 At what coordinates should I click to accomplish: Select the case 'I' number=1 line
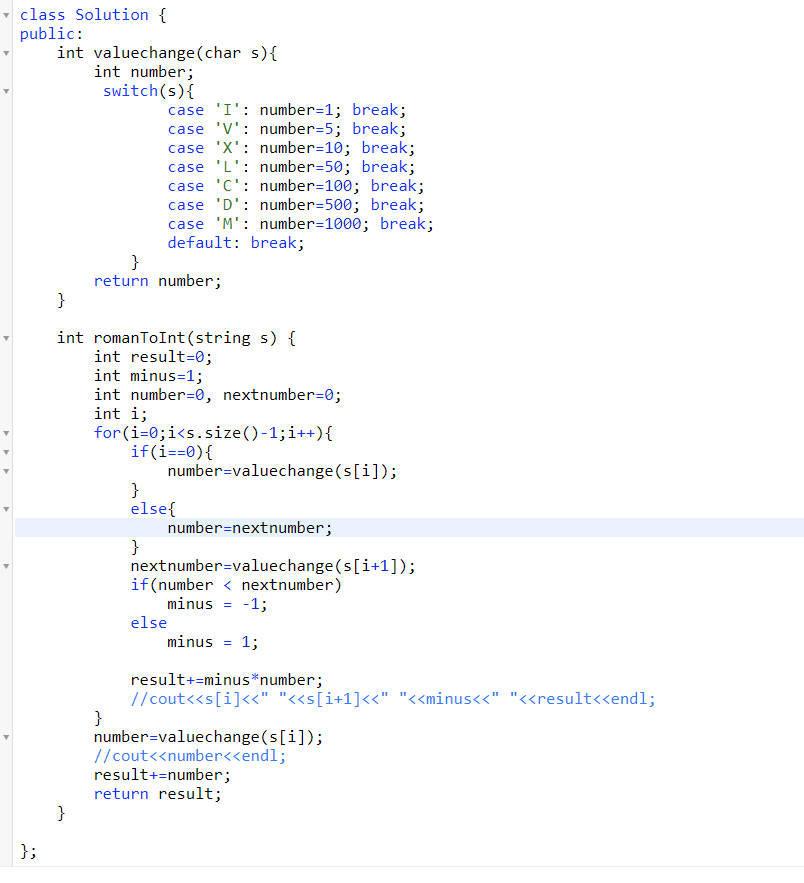point(287,110)
